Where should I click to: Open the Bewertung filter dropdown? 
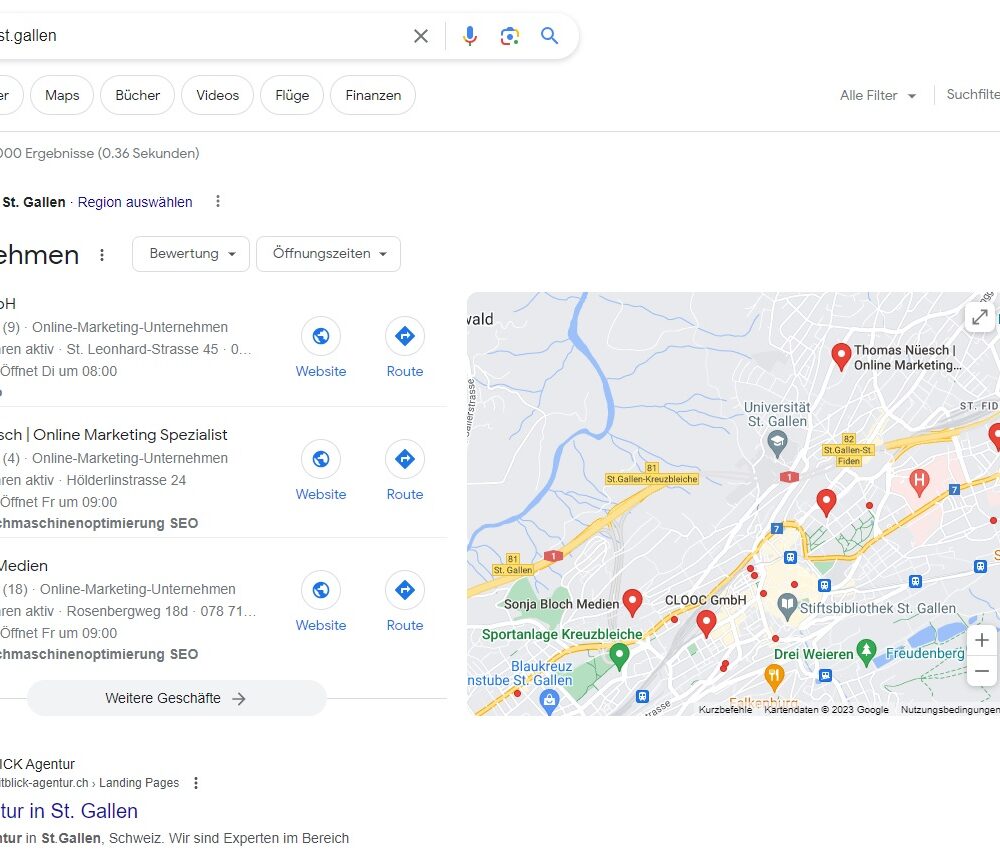click(x=191, y=254)
